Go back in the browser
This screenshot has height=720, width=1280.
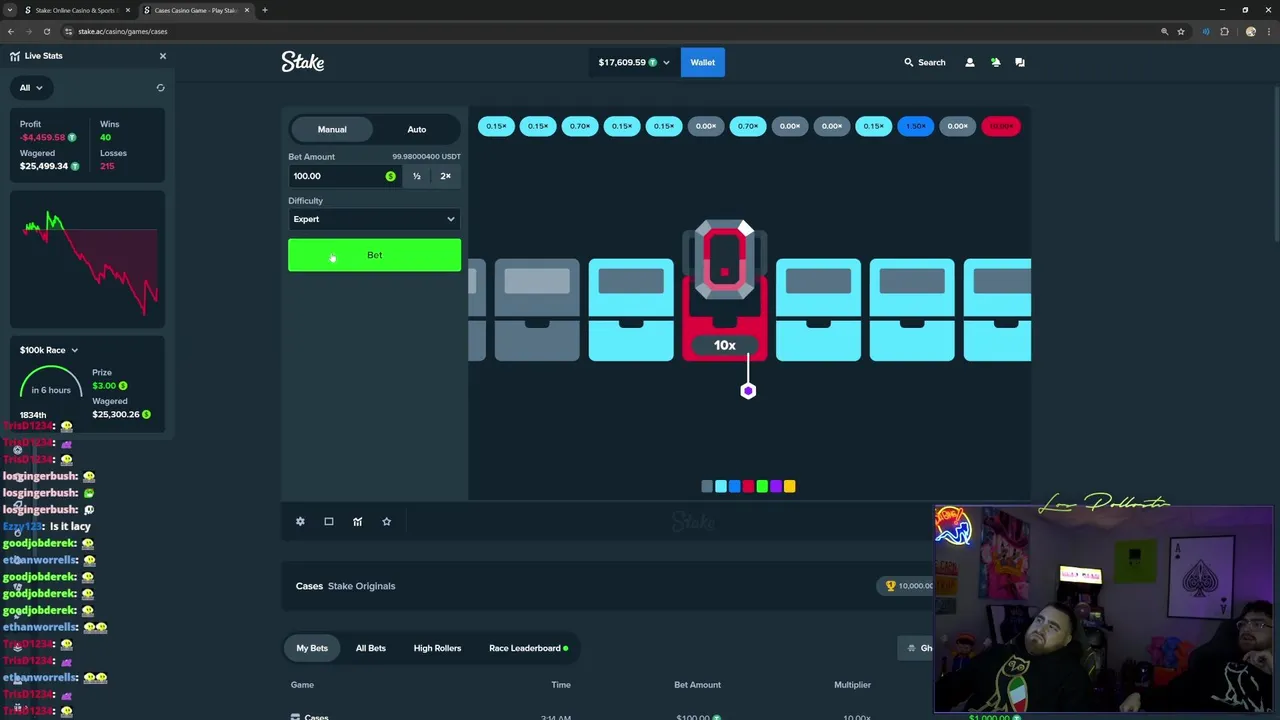(11, 31)
